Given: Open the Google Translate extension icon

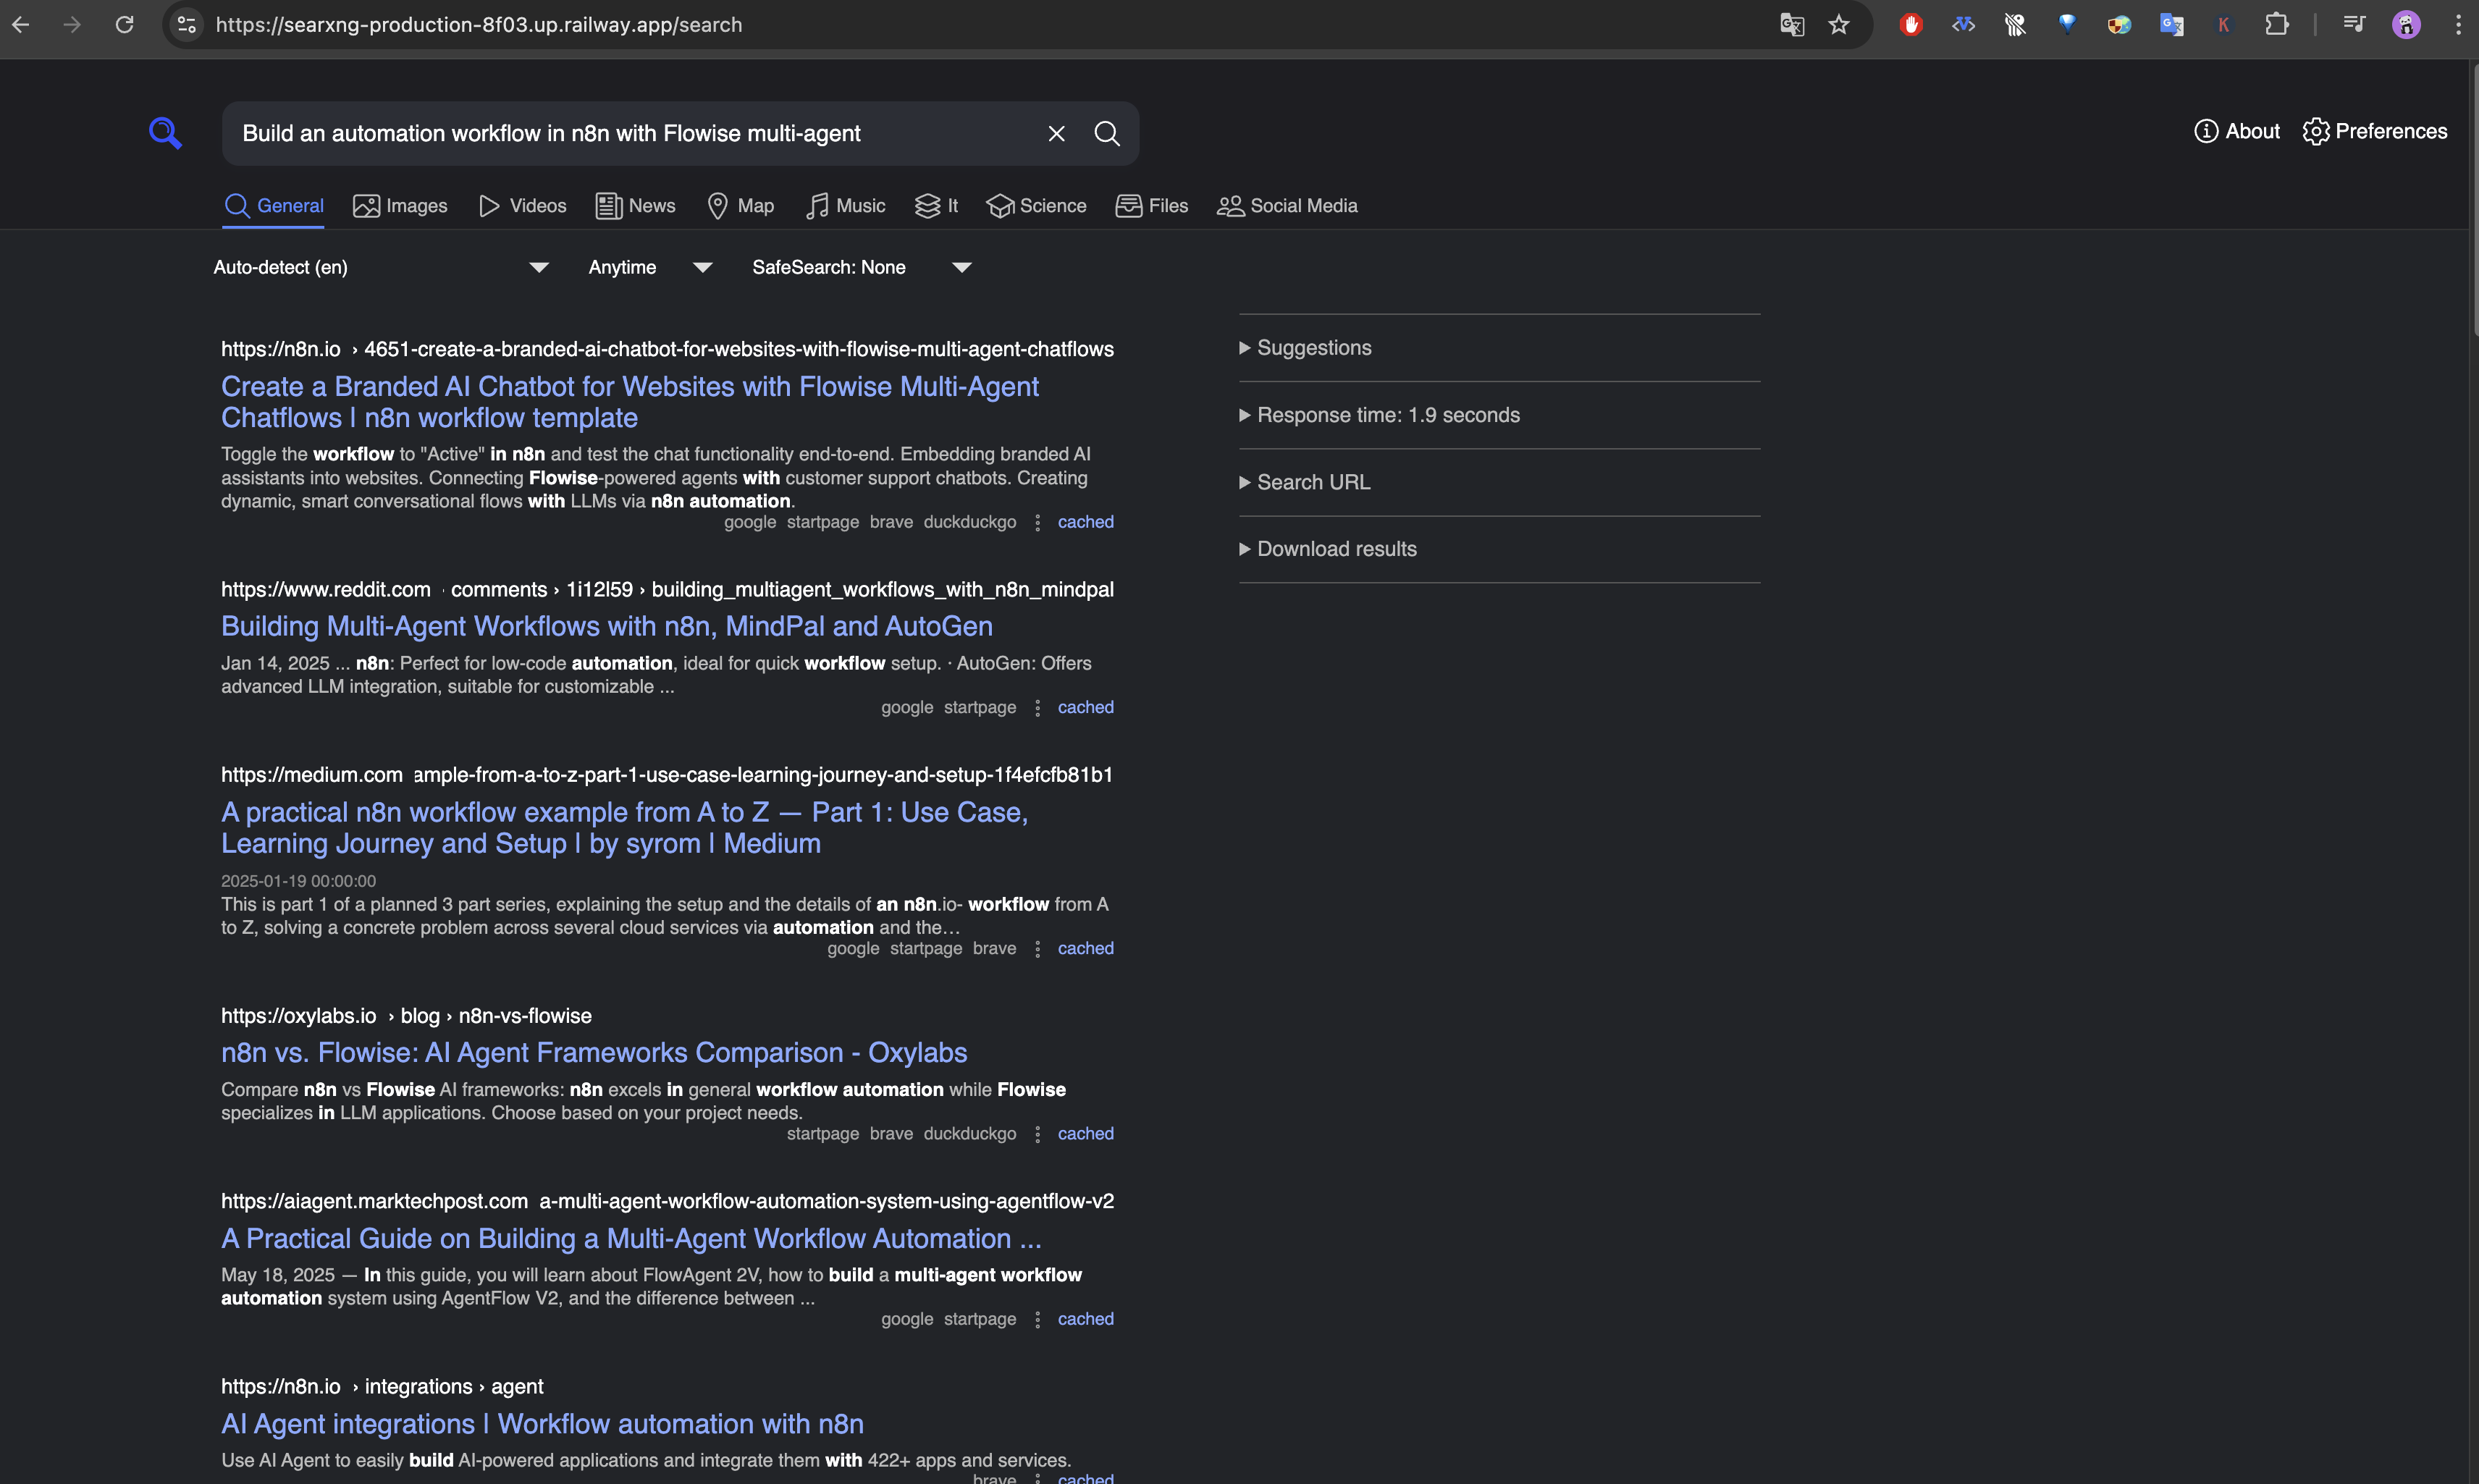Looking at the screenshot, I should tap(2171, 24).
